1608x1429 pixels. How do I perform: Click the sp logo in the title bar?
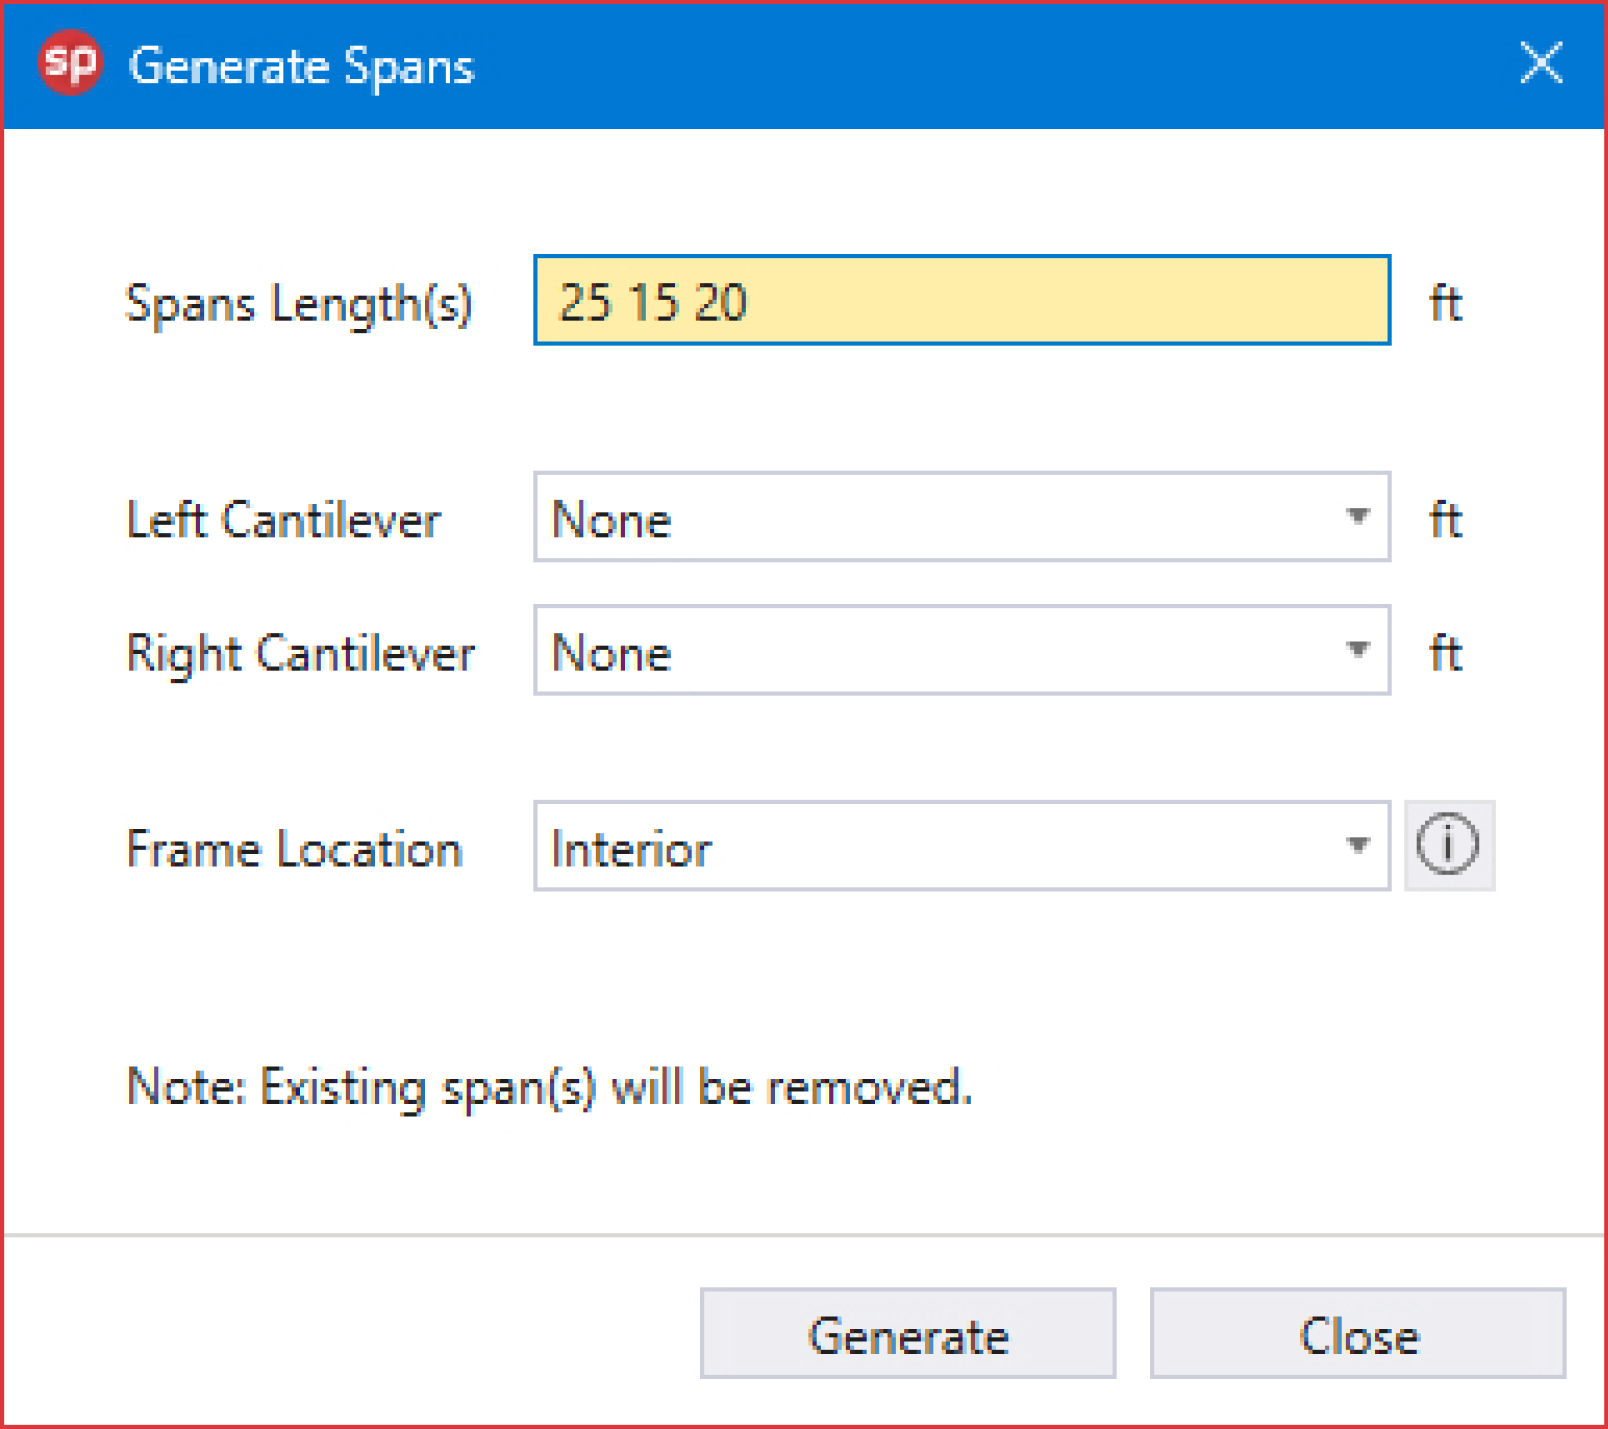tap(69, 64)
